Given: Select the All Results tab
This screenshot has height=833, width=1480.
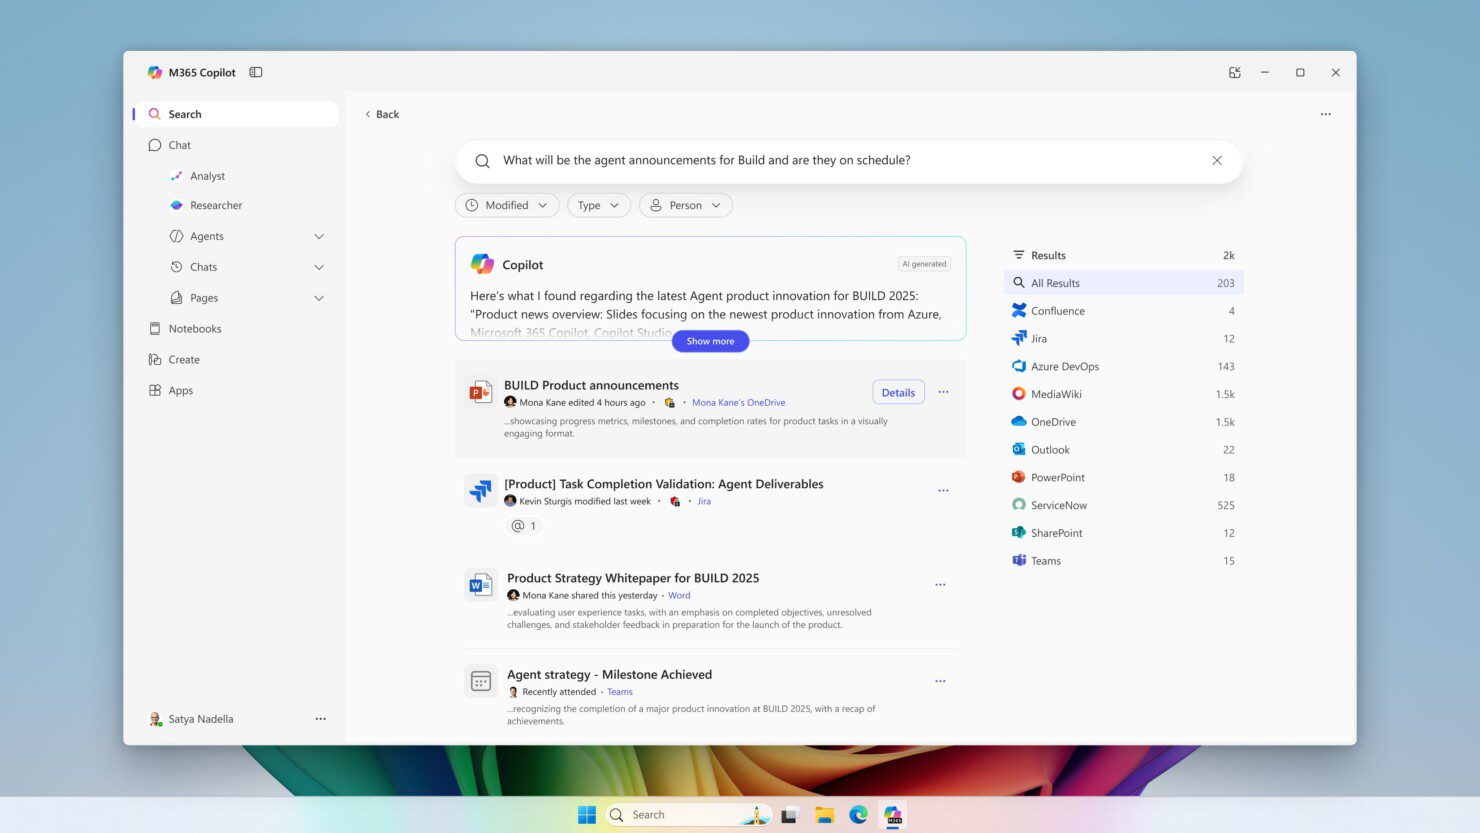Looking at the screenshot, I should [1123, 283].
